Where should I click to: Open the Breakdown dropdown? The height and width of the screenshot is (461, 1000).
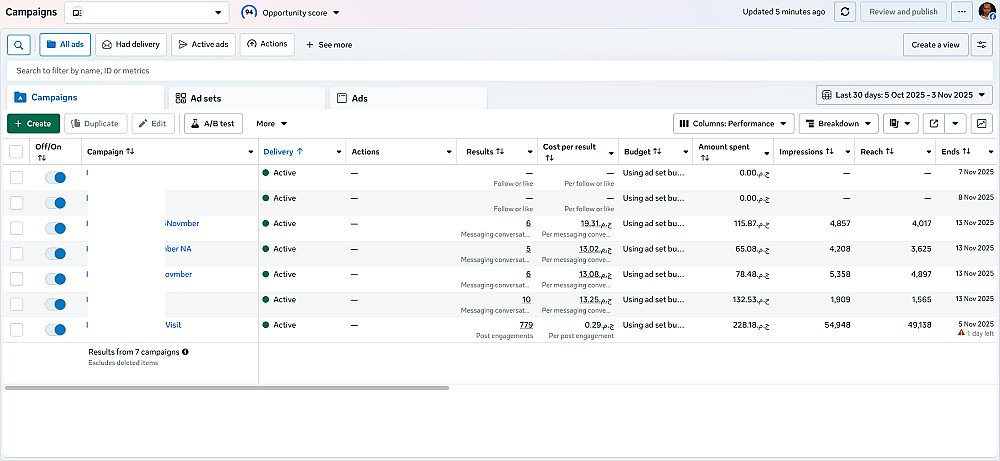[838, 124]
